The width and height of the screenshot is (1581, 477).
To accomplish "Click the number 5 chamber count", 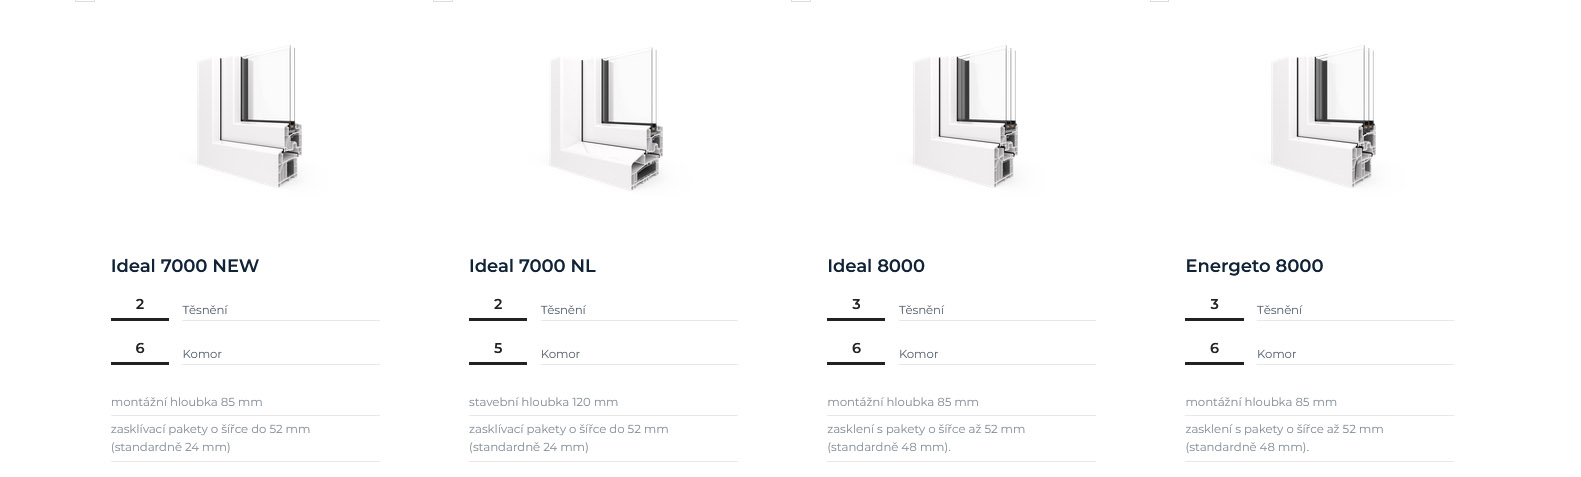I will pyautogui.click(x=498, y=349).
